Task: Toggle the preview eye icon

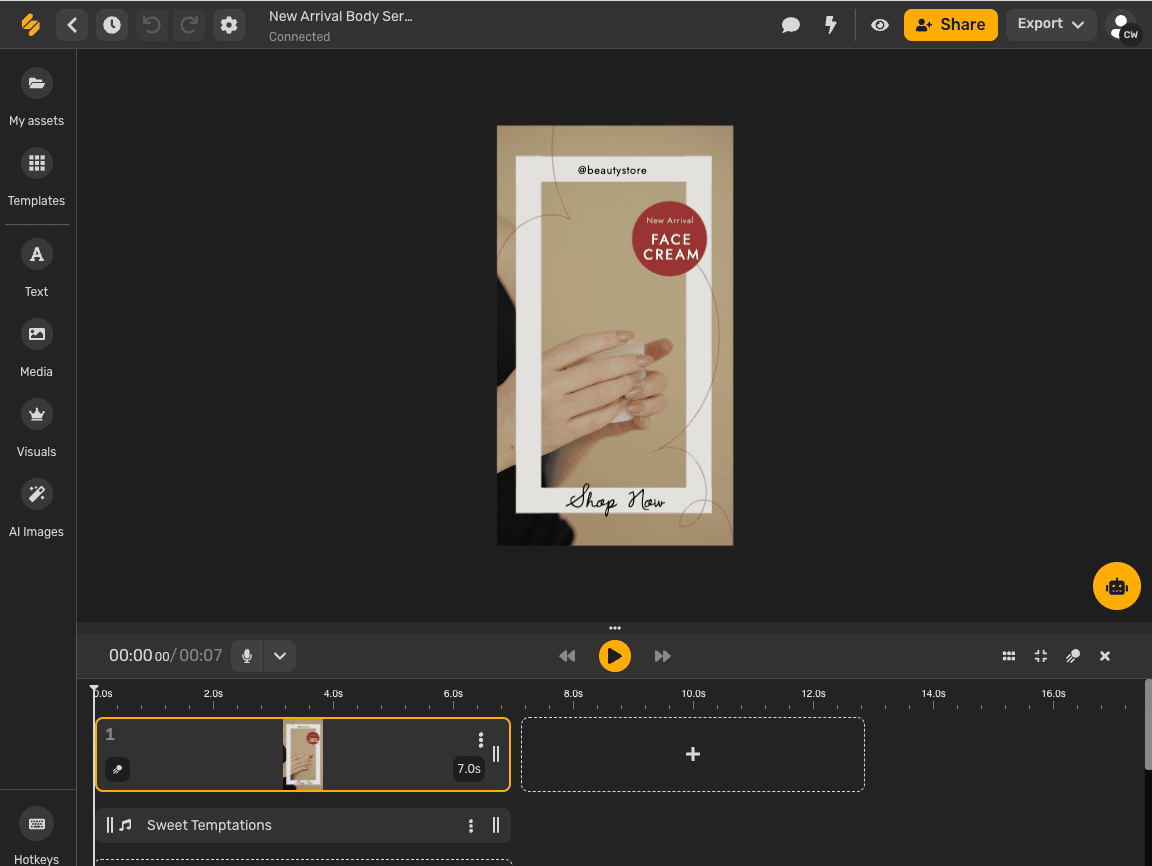Action: click(x=879, y=24)
